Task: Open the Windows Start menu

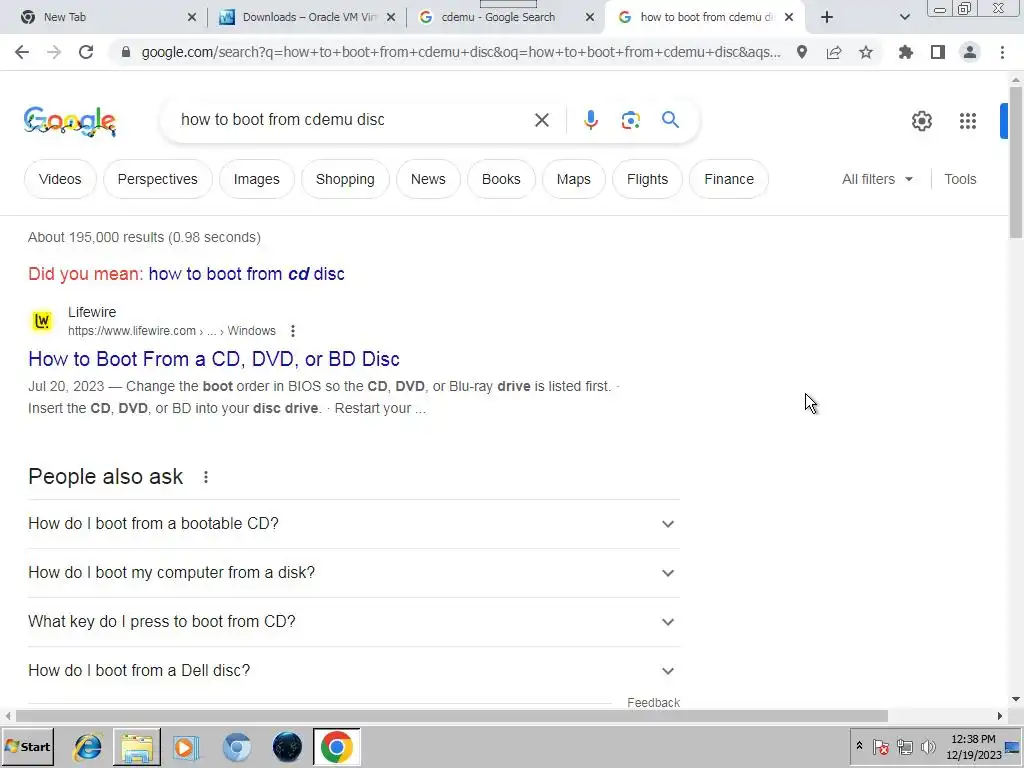Action: tap(27, 746)
